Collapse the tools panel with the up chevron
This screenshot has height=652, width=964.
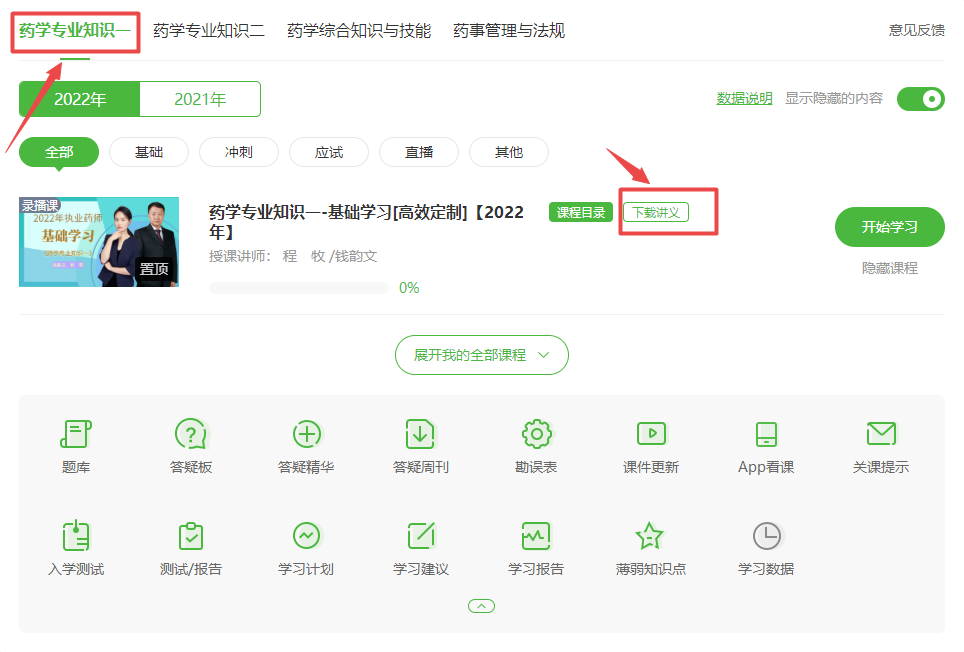tap(481, 606)
